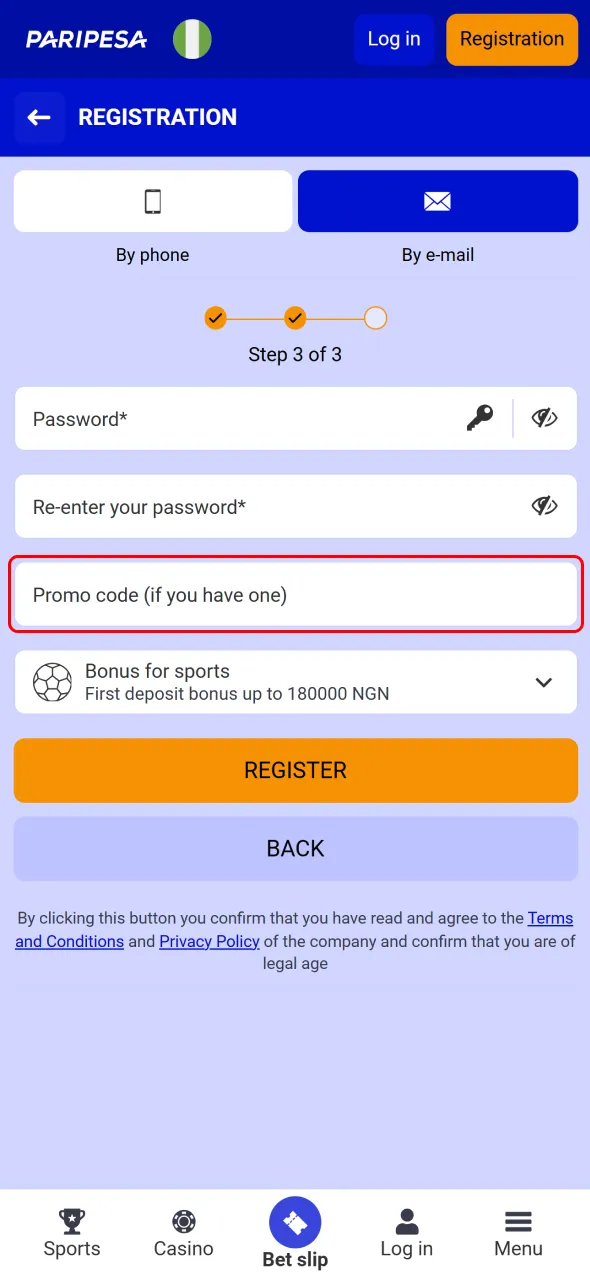Open the Bet slip icon
Image resolution: width=590 pixels, height=1280 pixels.
click(x=295, y=1222)
